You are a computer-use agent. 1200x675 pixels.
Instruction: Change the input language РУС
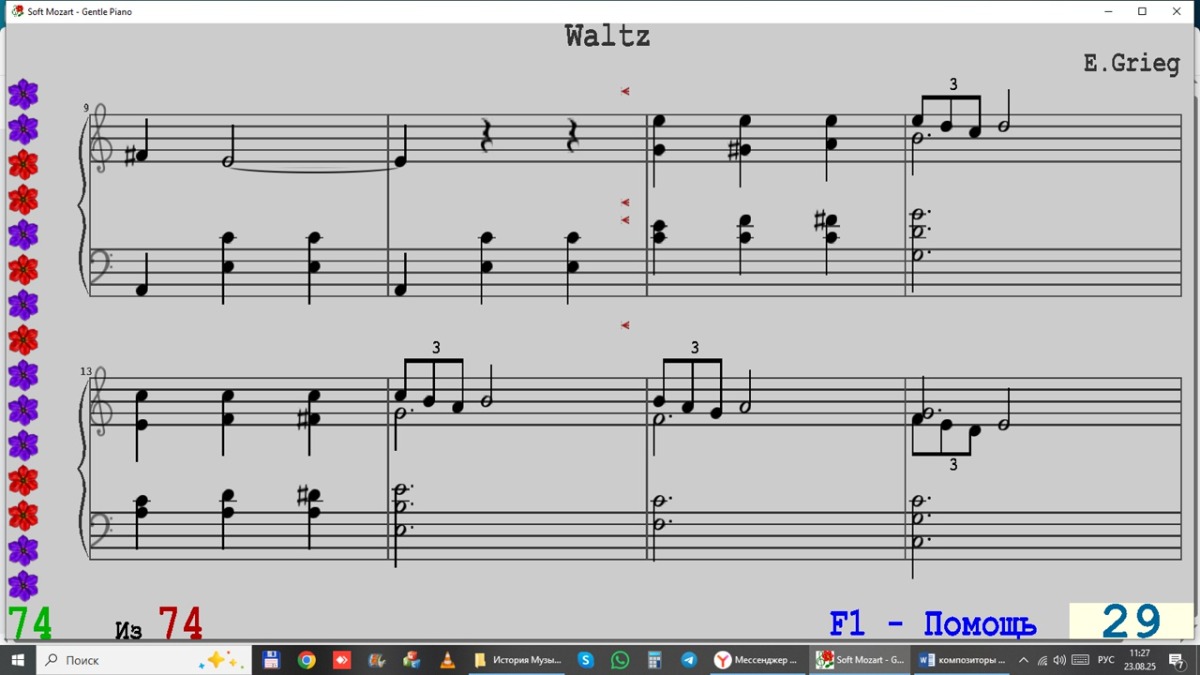pyautogui.click(x=1106, y=660)
